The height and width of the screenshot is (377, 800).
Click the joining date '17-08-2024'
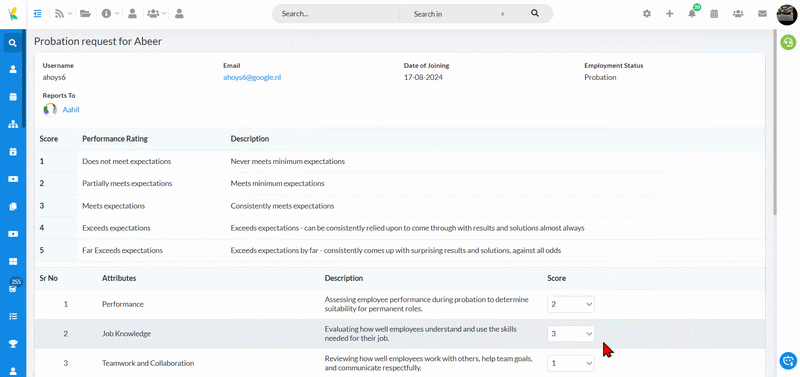(x=423, y=78)
